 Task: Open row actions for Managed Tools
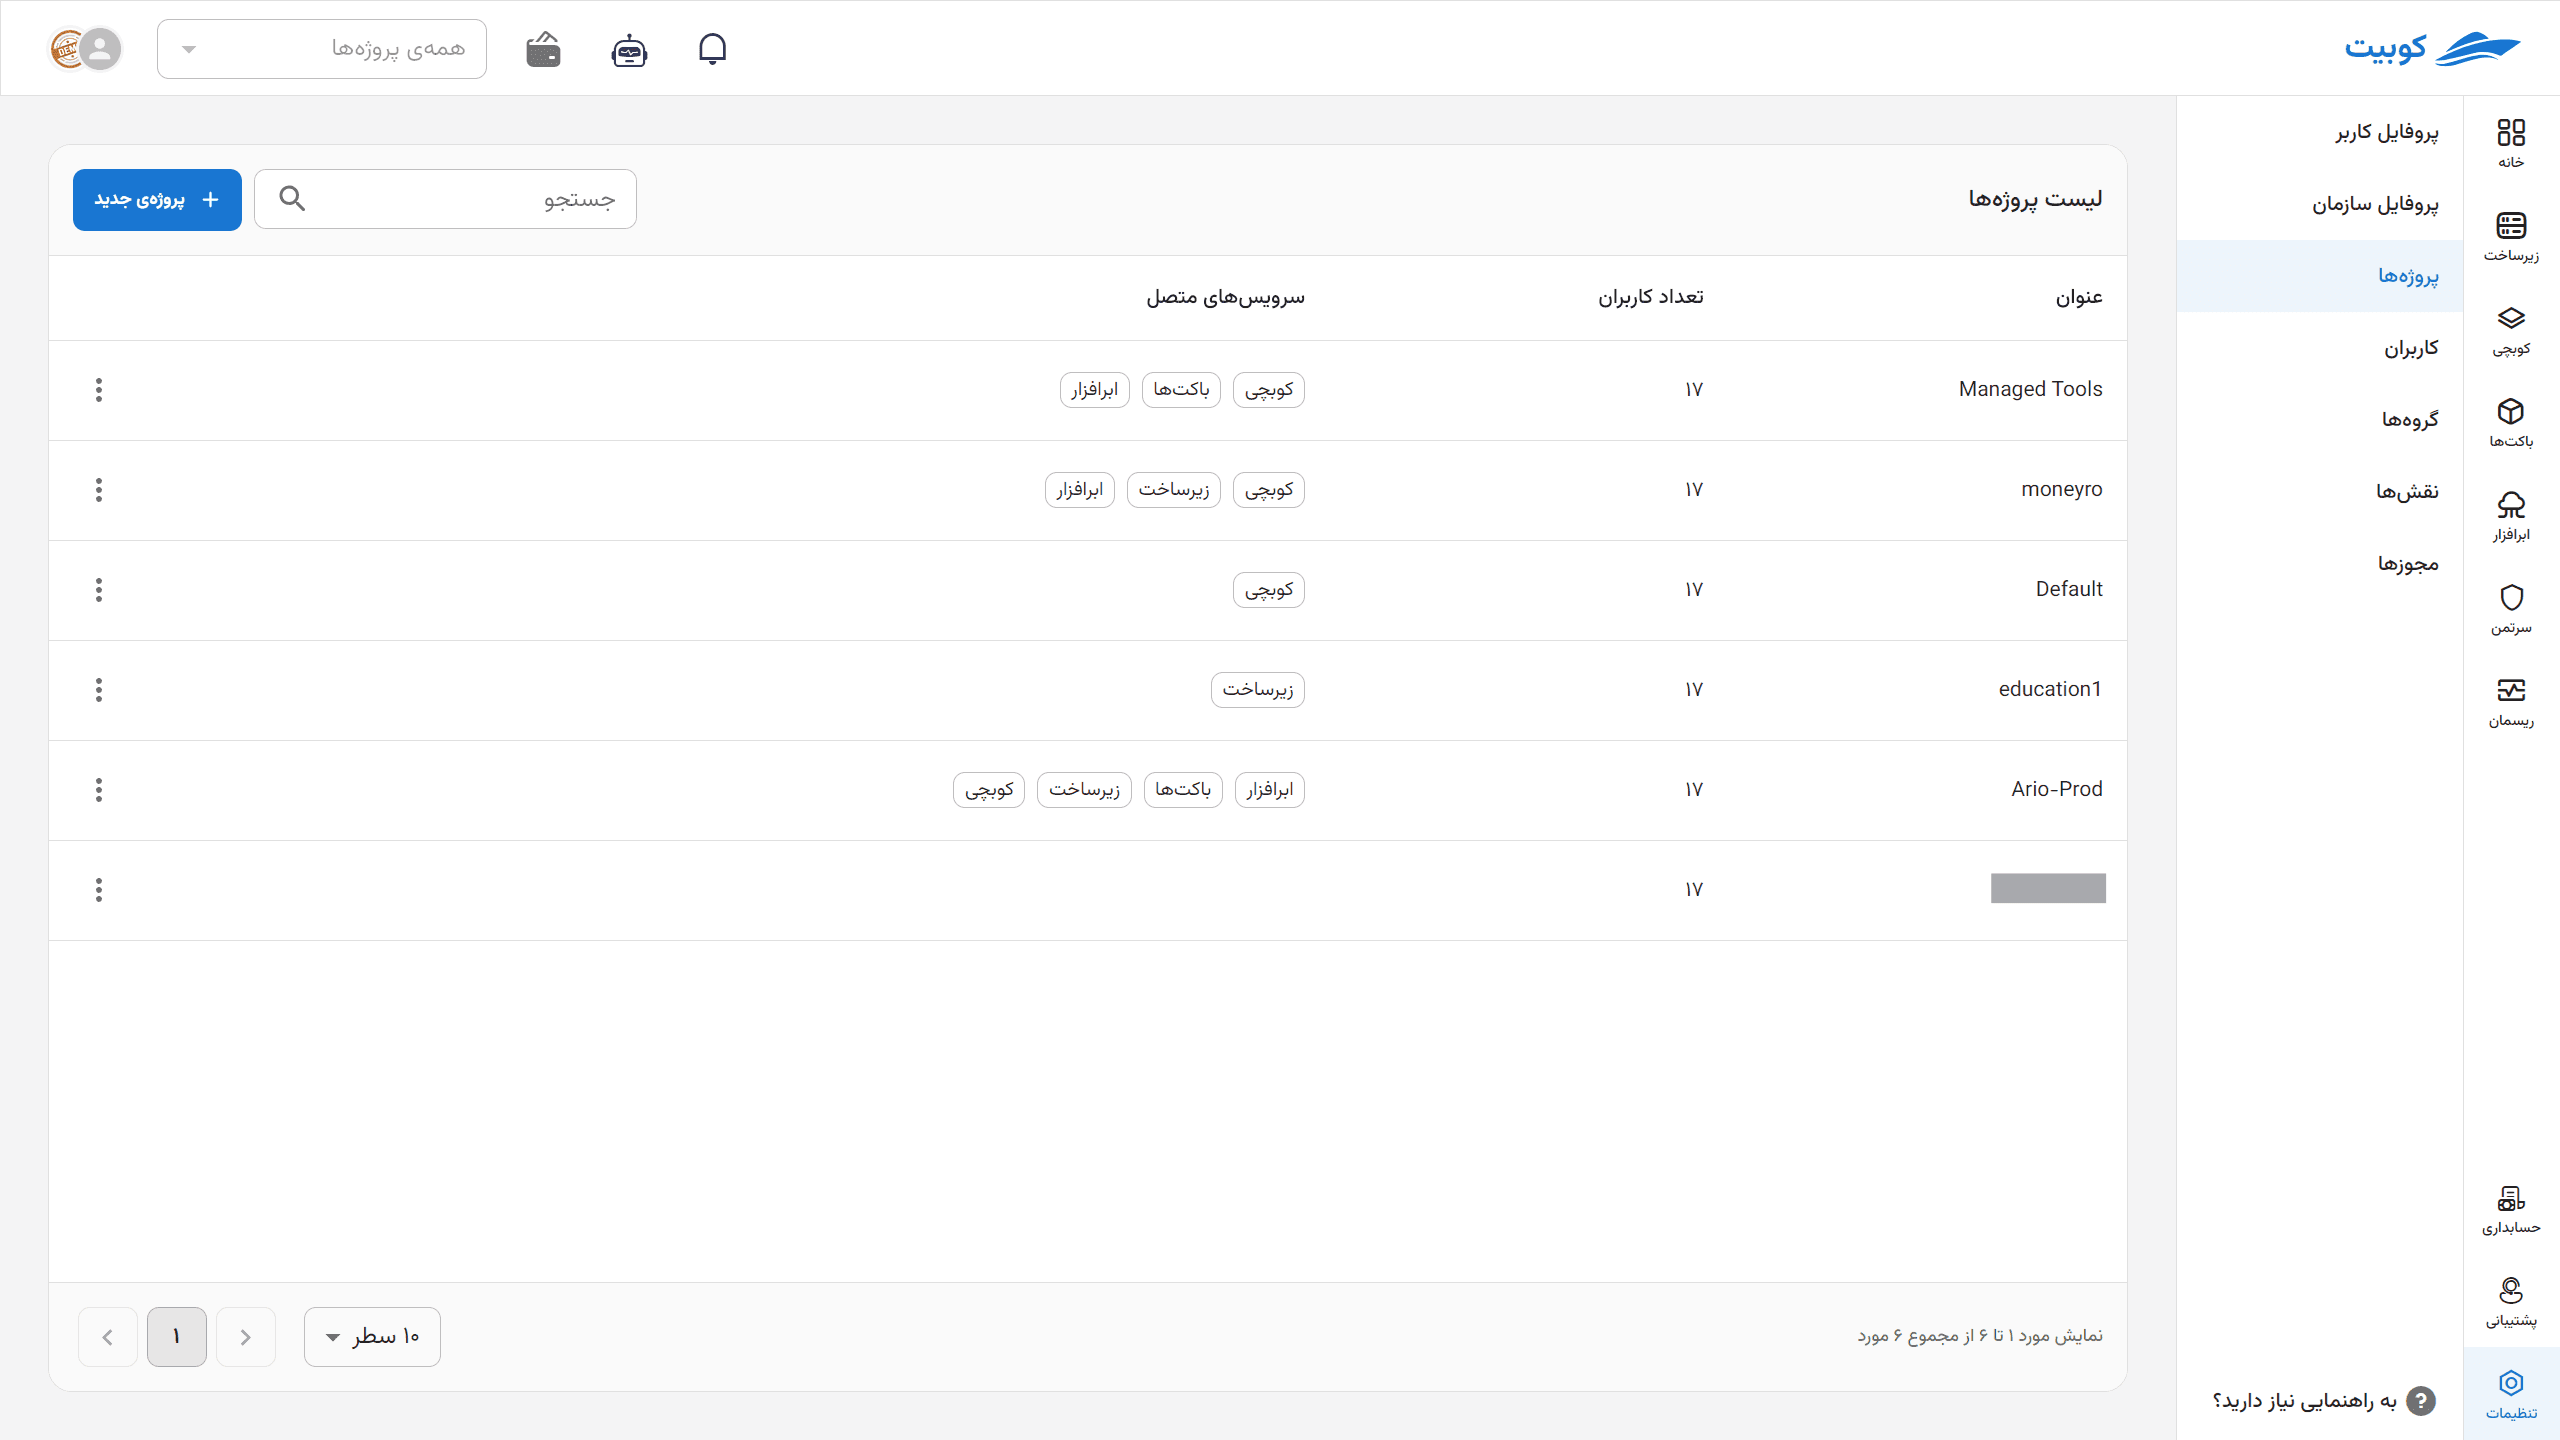coord(99,390)
